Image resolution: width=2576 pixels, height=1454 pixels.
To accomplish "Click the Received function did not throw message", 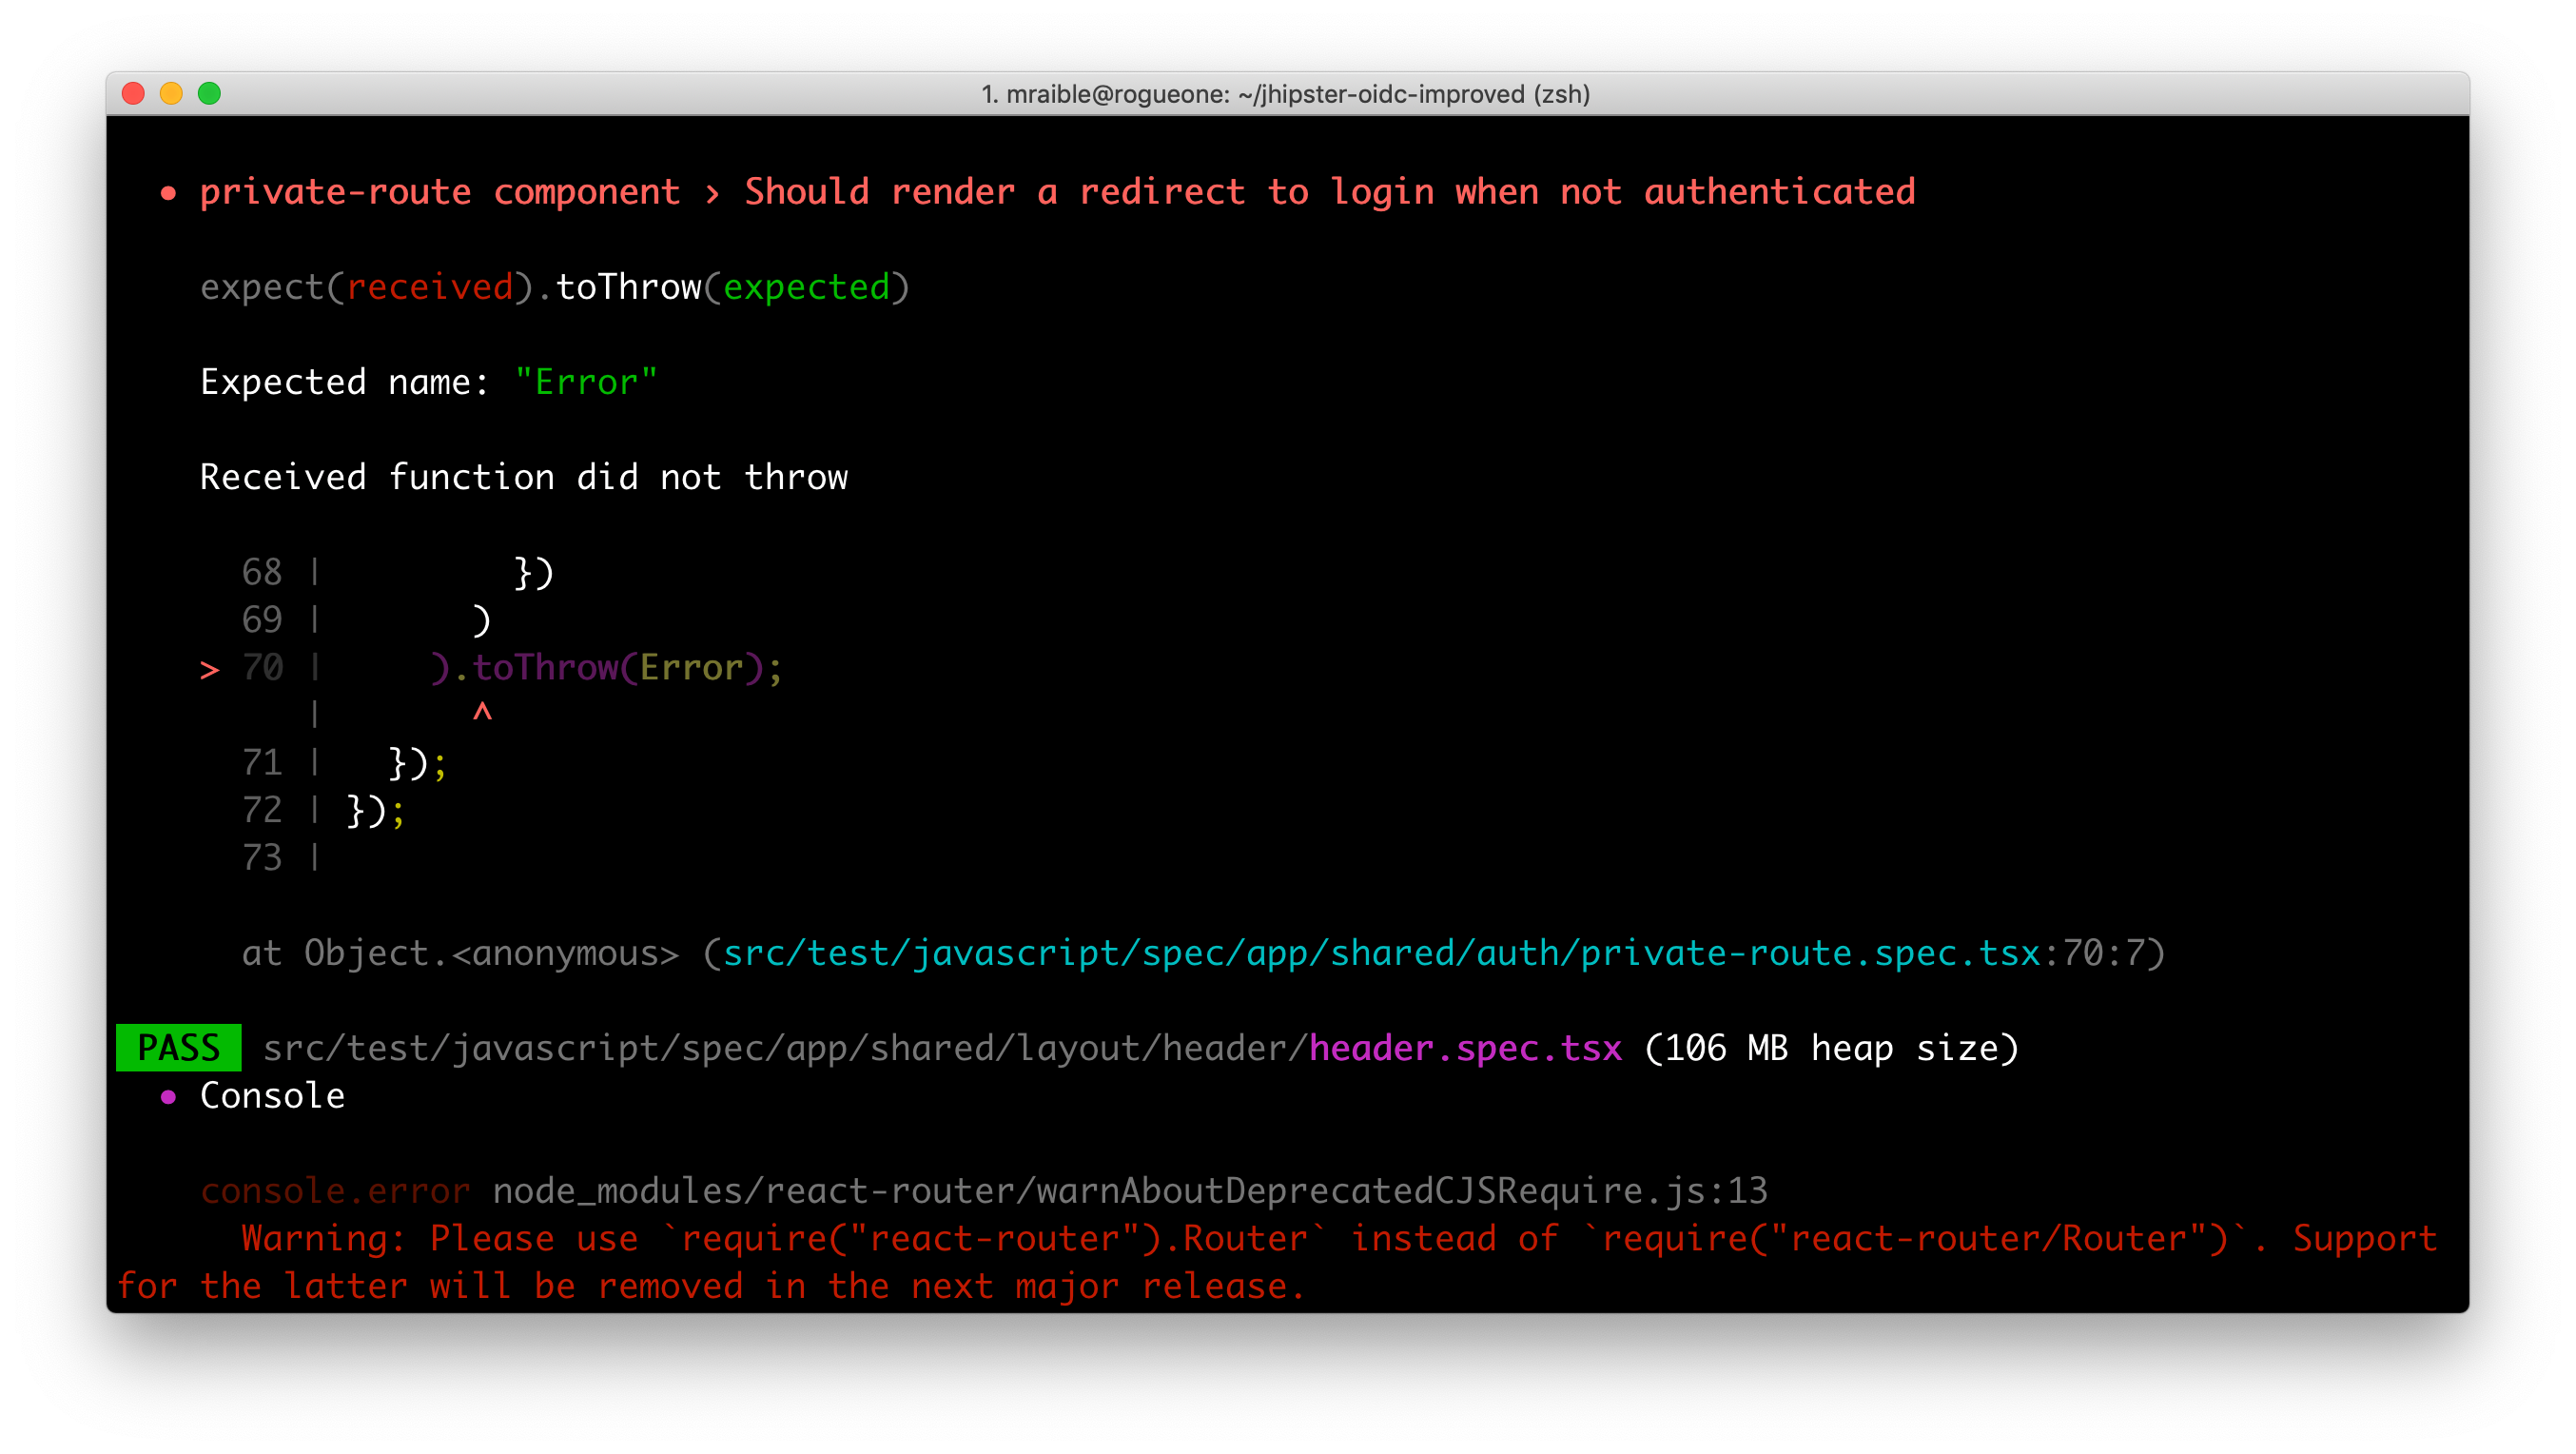I will pos(523,477).
